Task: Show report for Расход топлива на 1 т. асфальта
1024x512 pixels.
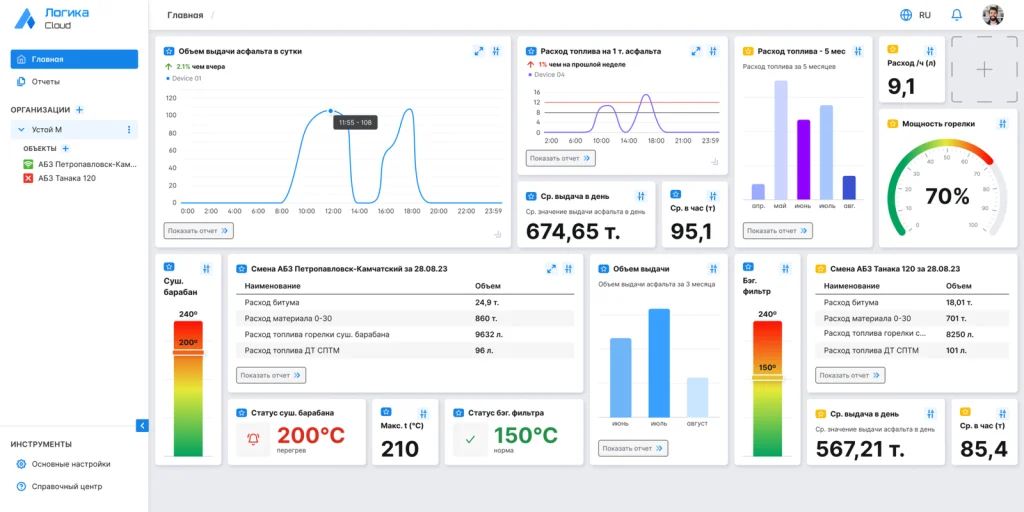Action: point(561,158)
